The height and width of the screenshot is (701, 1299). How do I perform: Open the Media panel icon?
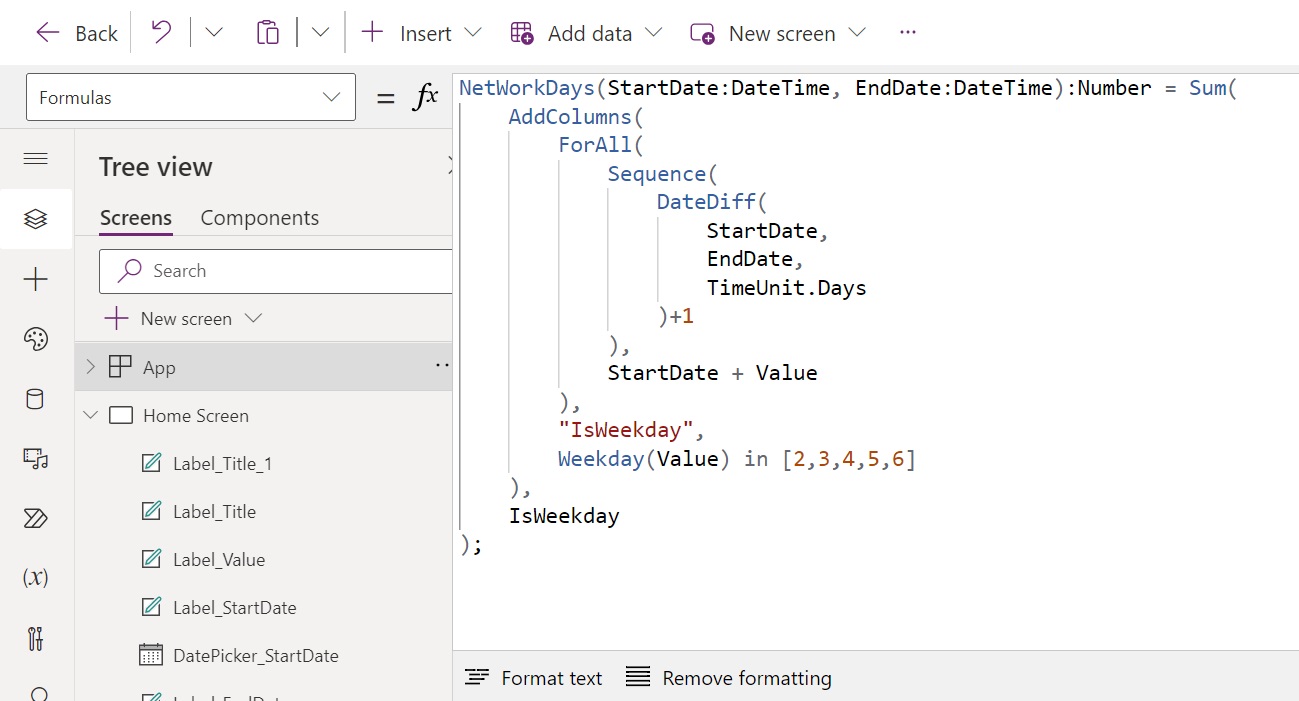pyautogui.click(x=36, y=459)
